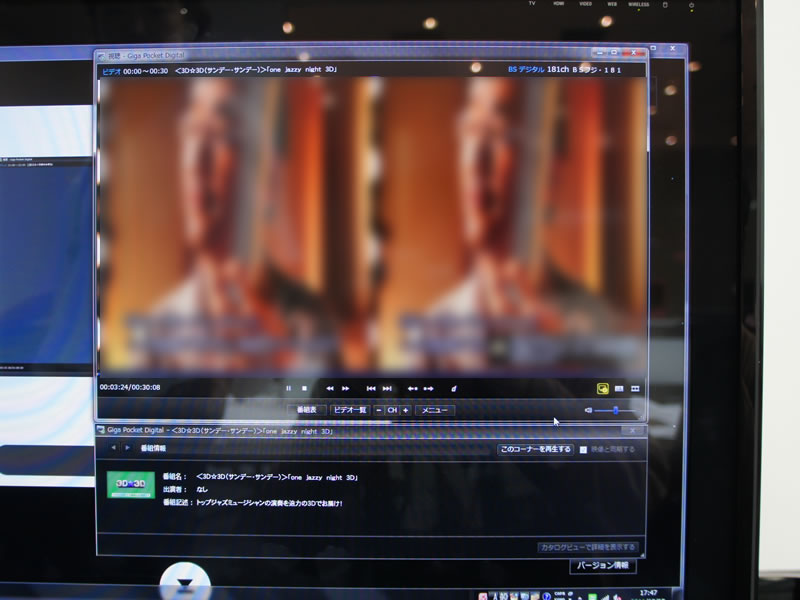Click the playback time 00:03:24/00:30:08

pyautogui.click(x=130, y=387)
